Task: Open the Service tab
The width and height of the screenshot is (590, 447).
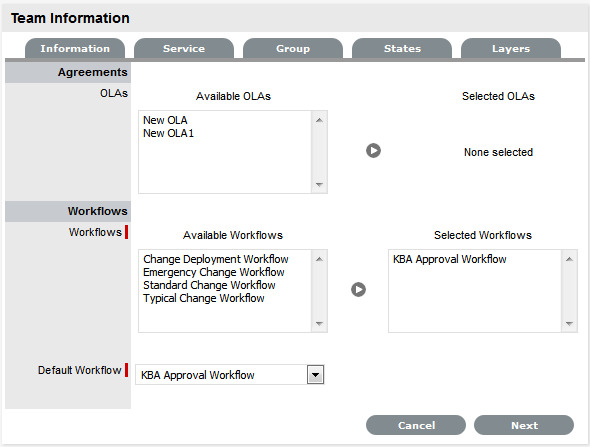Action: (x=184, y=49)
